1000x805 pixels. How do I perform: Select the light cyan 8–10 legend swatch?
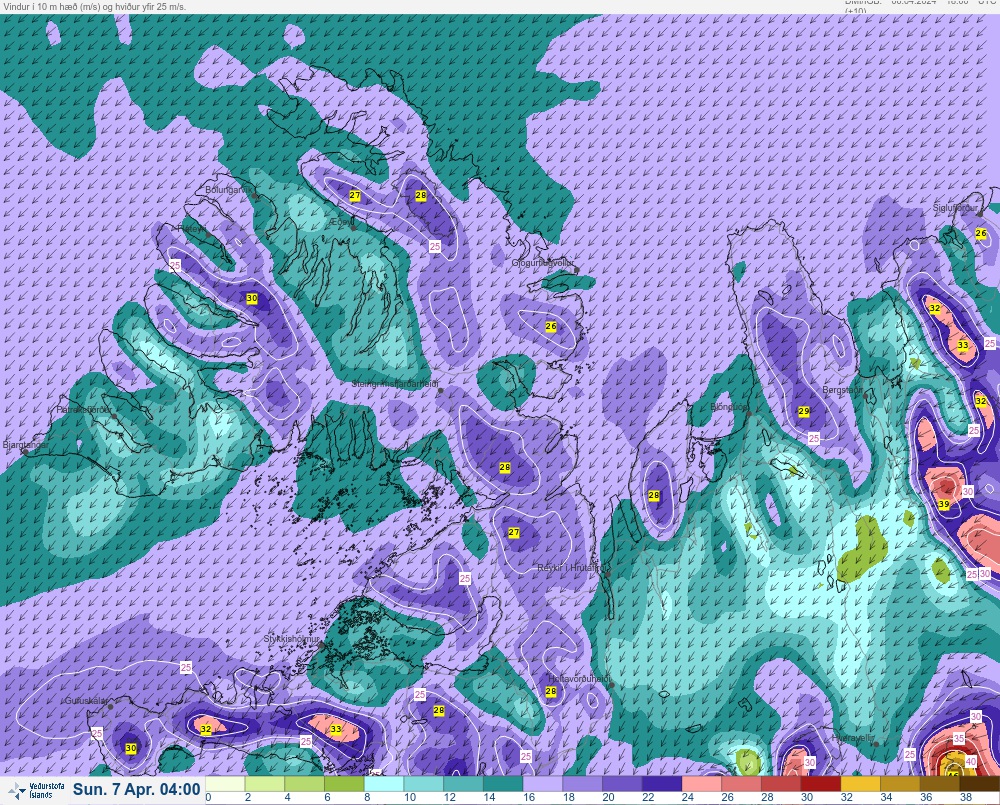pos(384,784)
